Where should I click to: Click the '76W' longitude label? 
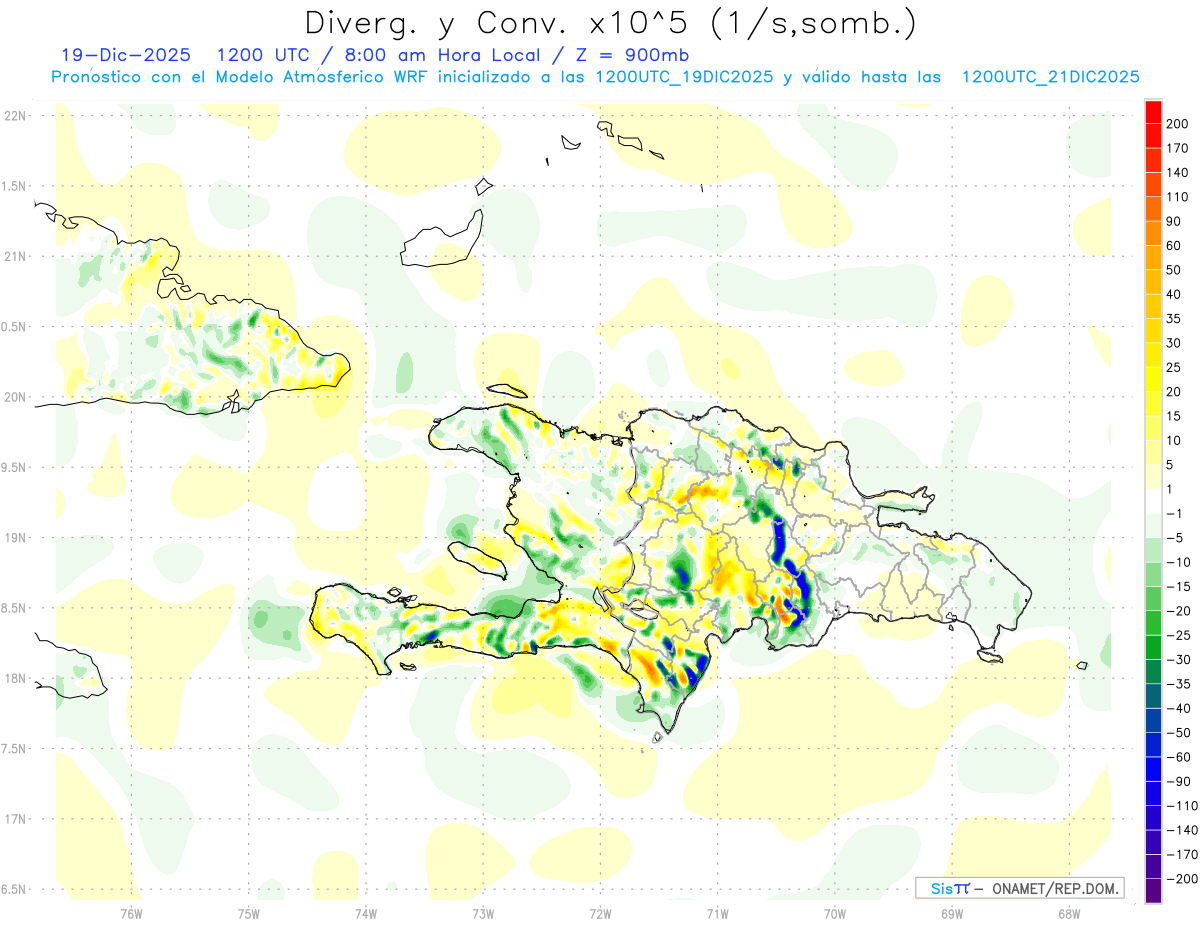(x=131, y=913)
